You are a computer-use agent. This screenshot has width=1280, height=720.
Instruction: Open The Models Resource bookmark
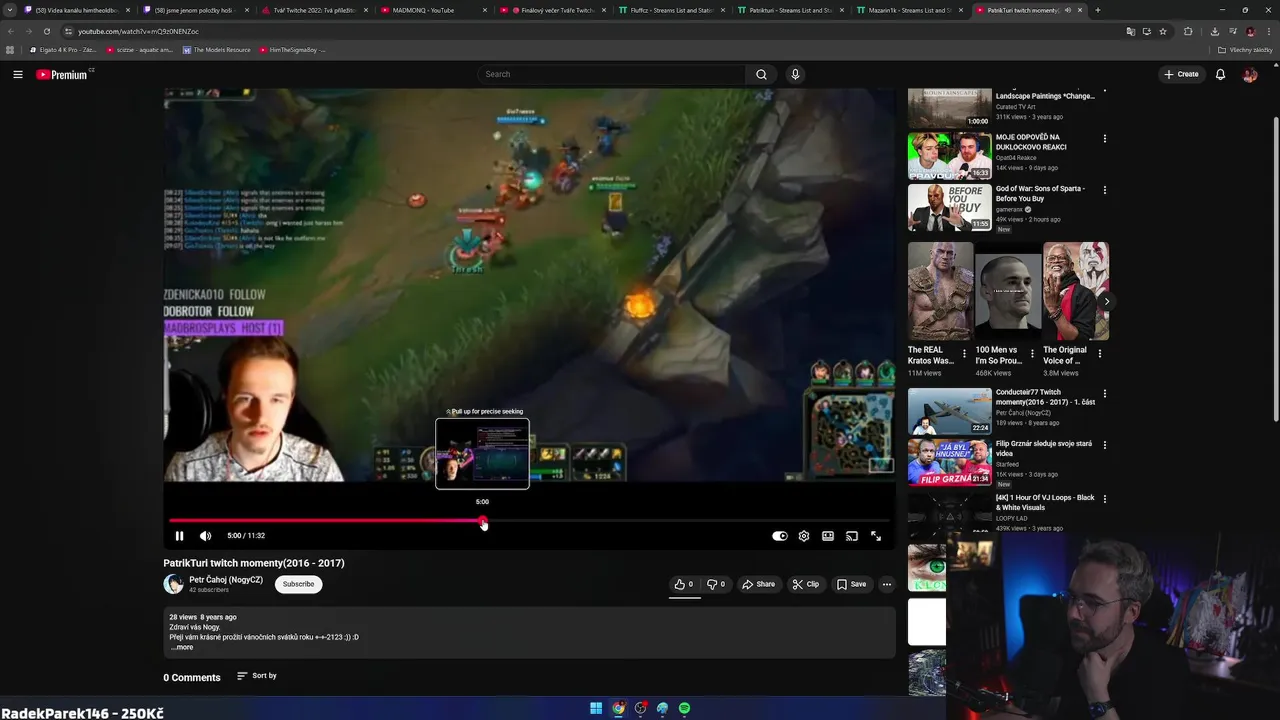(216, 49)
